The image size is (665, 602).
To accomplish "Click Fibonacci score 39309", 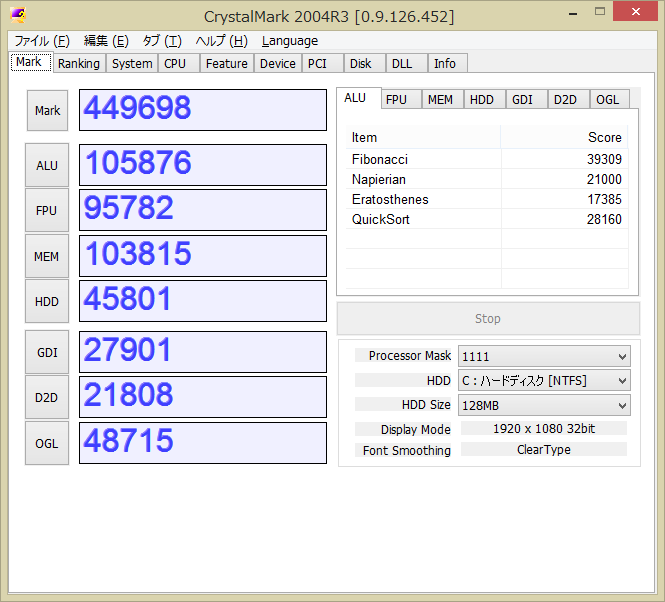I will coord(604,159).
